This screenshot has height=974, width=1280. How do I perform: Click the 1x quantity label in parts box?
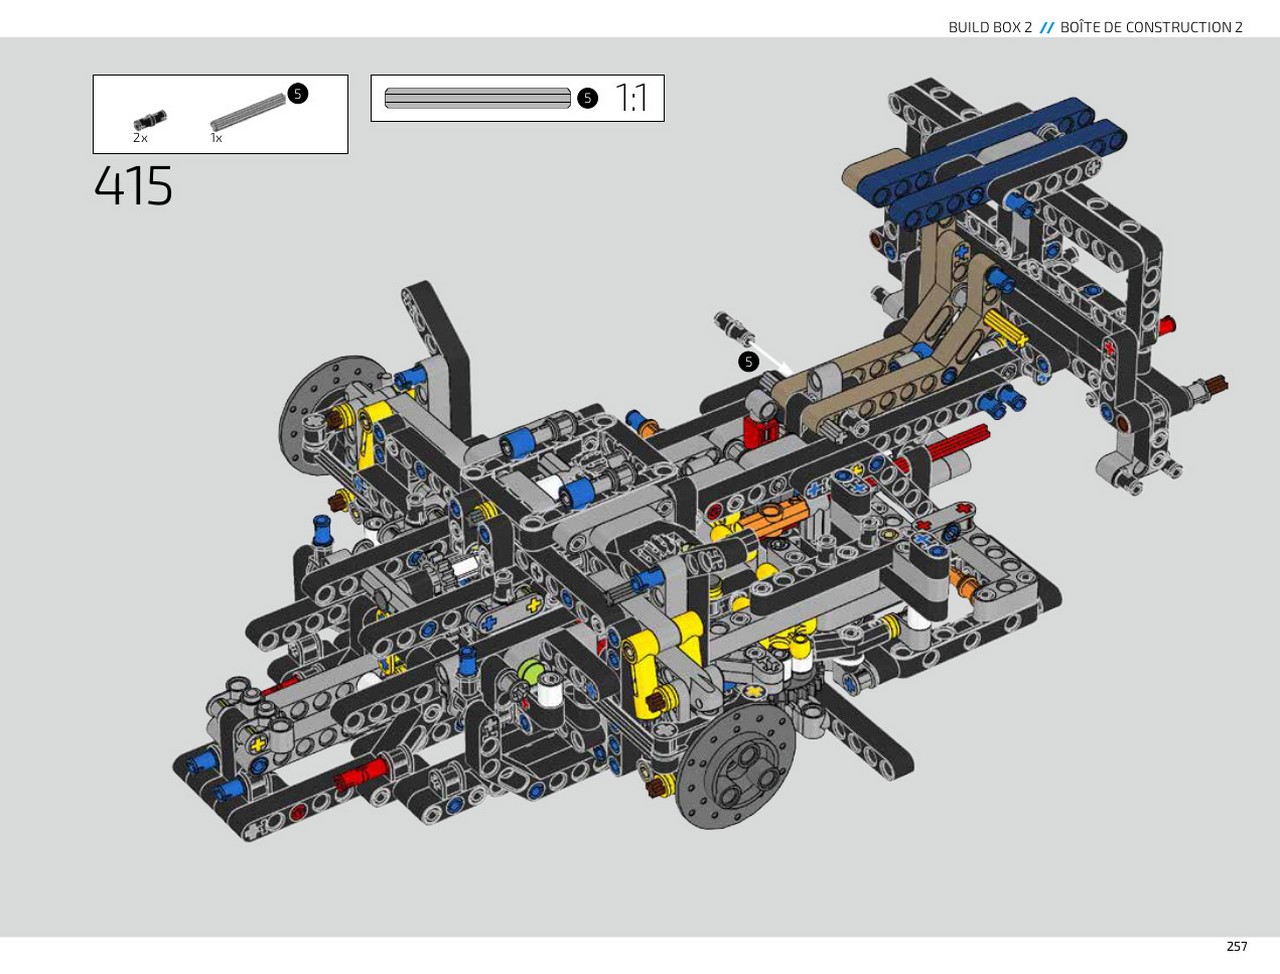pos(216,138)
